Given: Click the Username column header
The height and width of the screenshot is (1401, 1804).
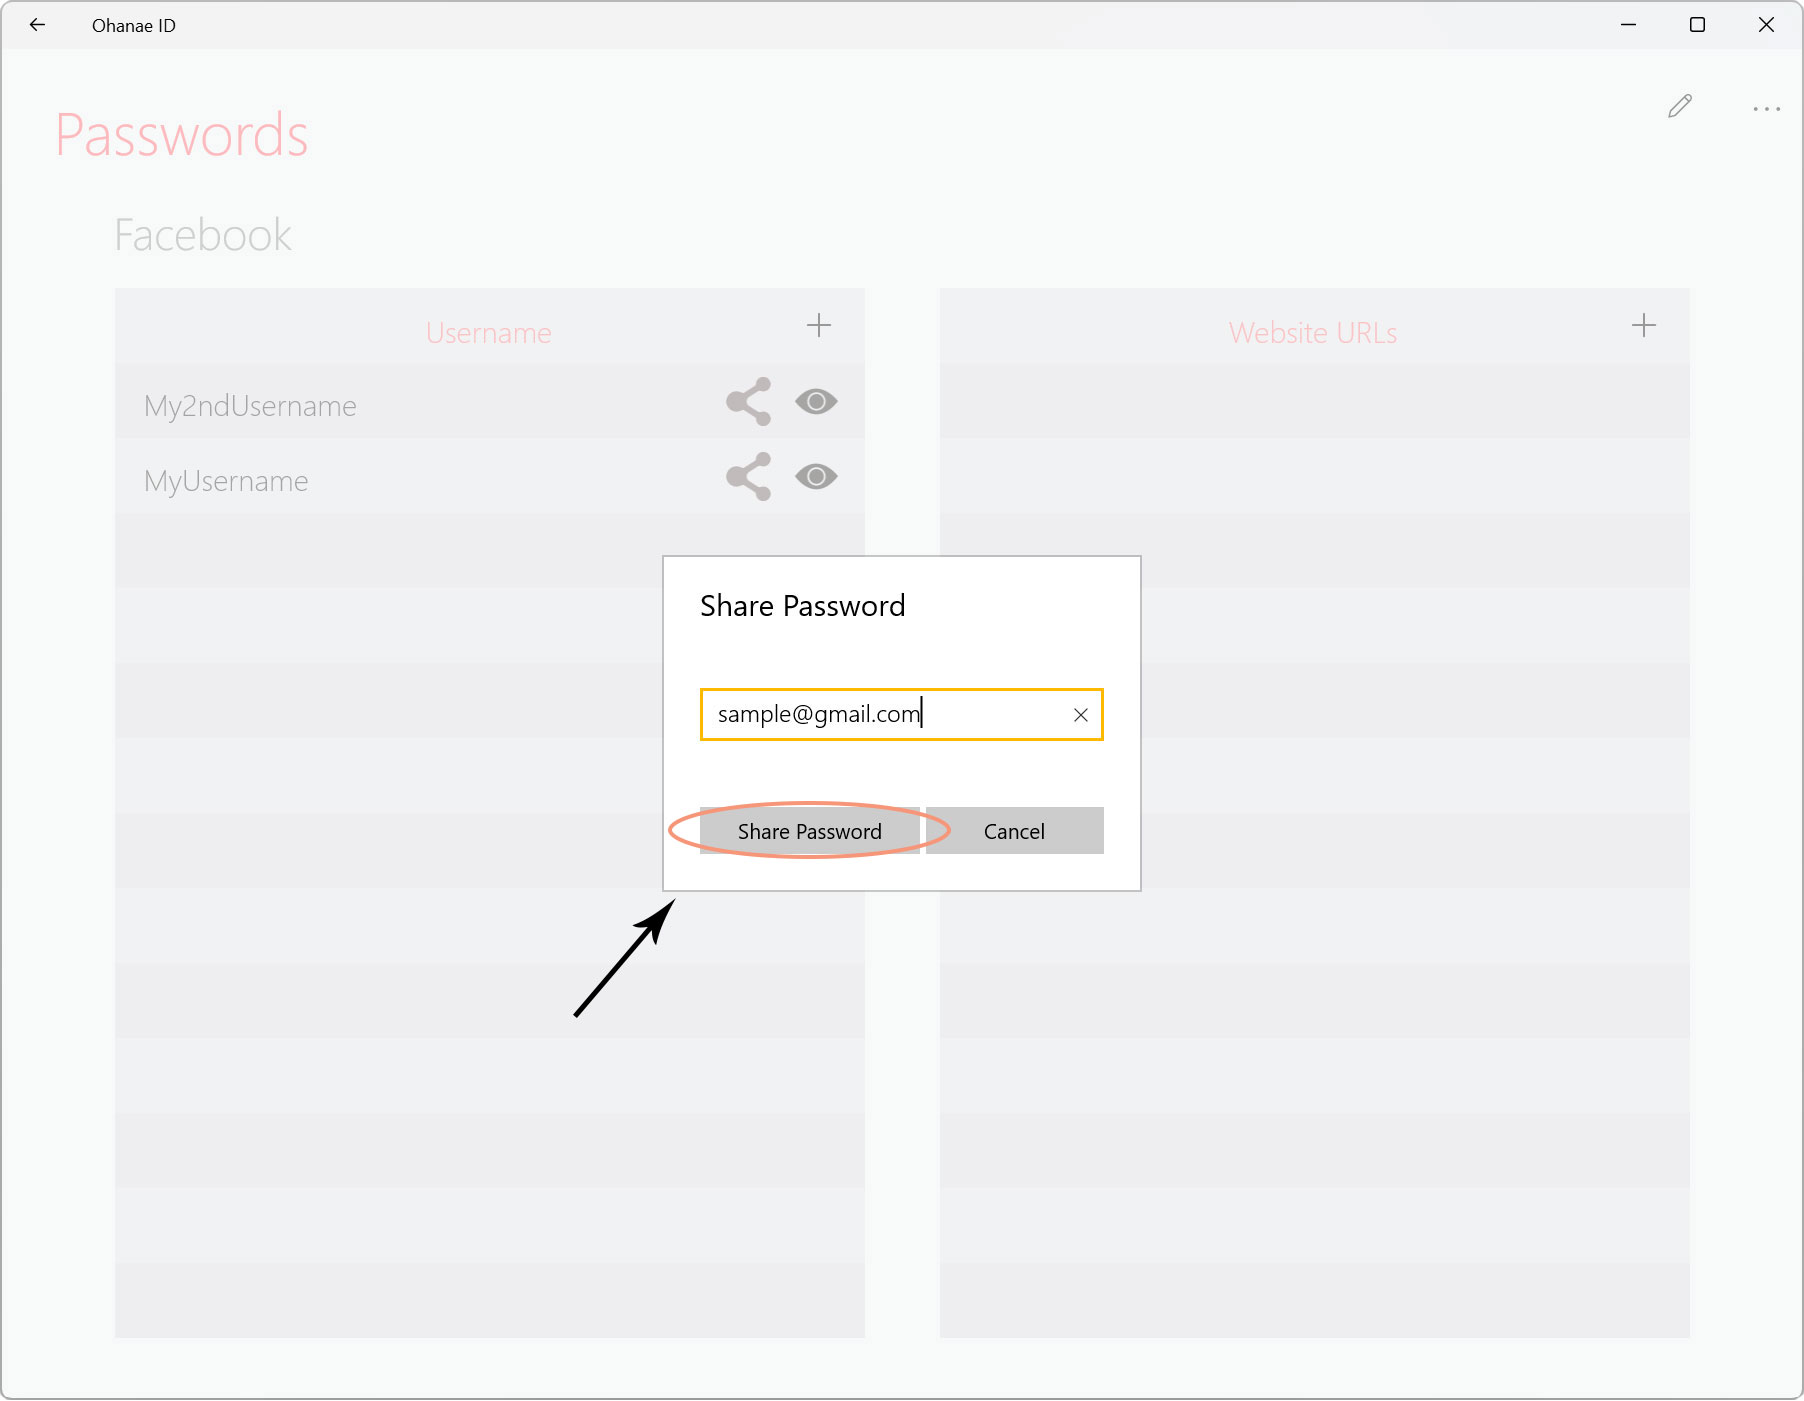Looking at the screenshot, I should click(488, 333).
